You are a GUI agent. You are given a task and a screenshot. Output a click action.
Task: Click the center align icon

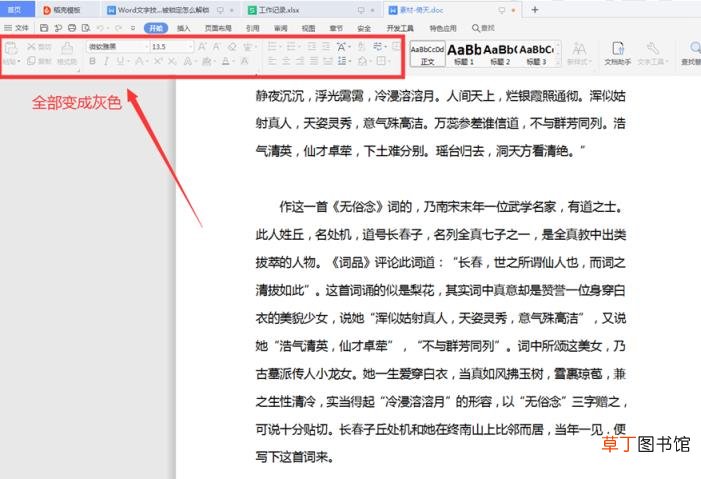click(x=286, y=61)
